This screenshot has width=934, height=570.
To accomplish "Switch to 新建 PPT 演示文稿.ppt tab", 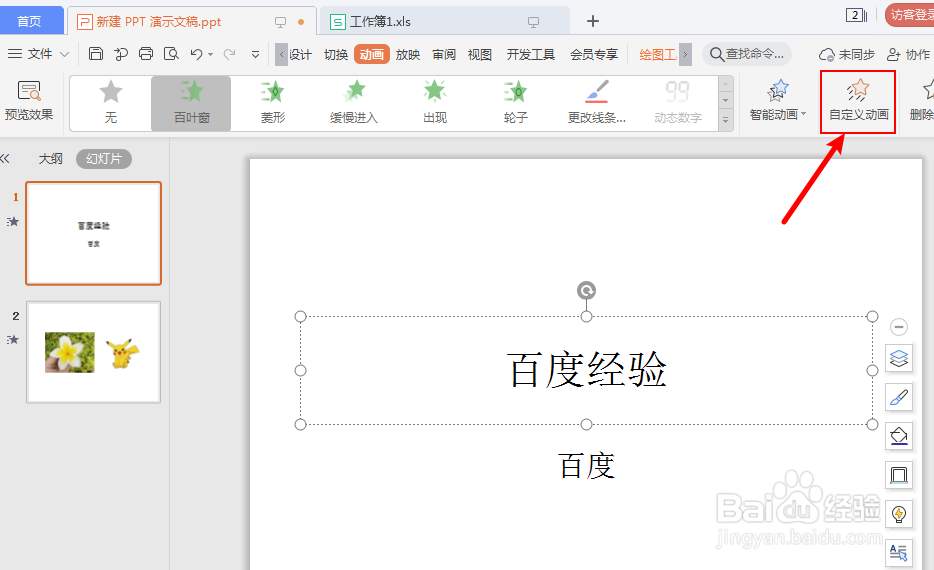I will click(158, 22).
